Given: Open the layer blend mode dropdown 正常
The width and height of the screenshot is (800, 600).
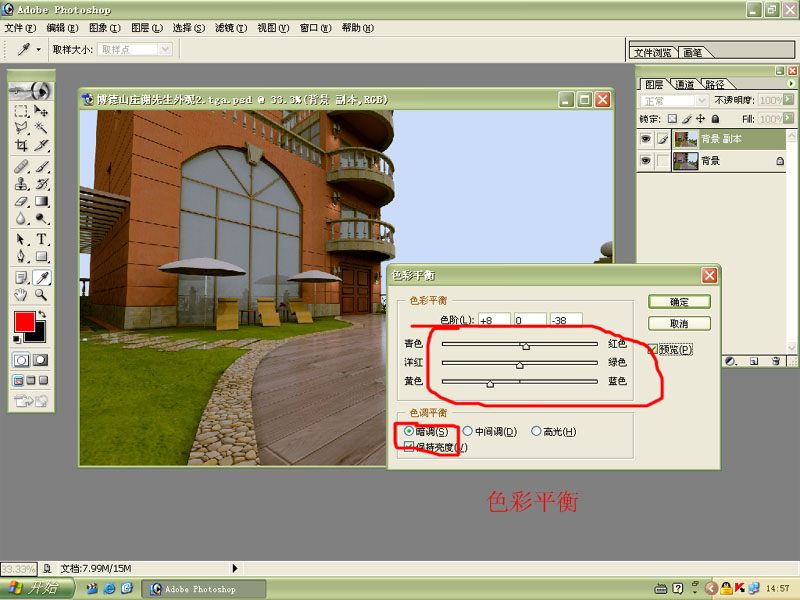Looking at the screenshot, I should pos(702,101).
